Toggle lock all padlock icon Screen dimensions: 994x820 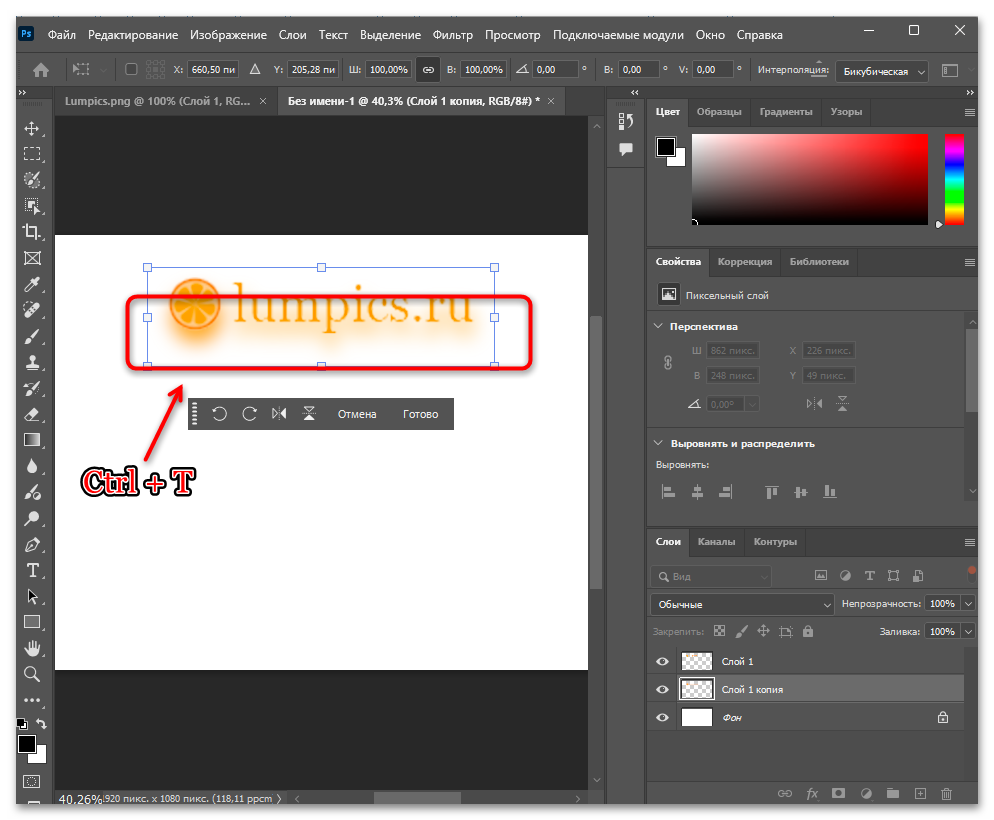tap(808, 631)
